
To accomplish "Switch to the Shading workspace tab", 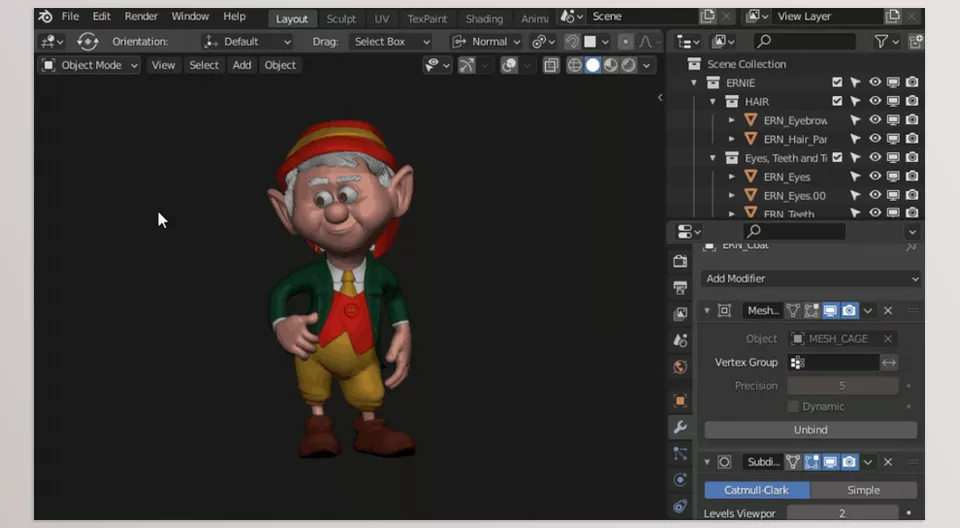I will pyautogui.click(x=484, y=19).
